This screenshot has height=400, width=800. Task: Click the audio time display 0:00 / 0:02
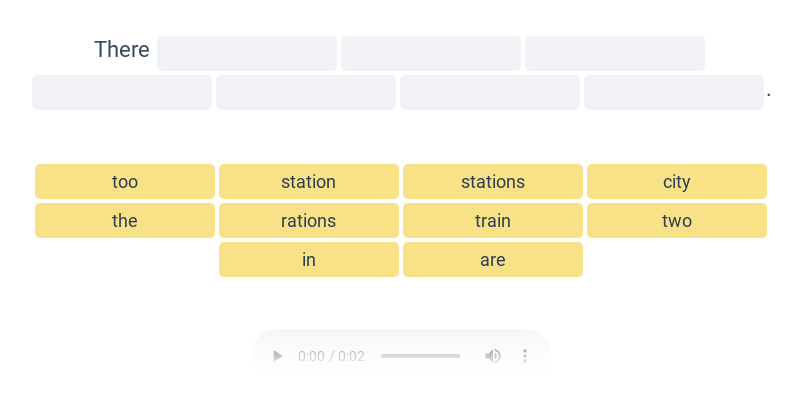(331, 356)
